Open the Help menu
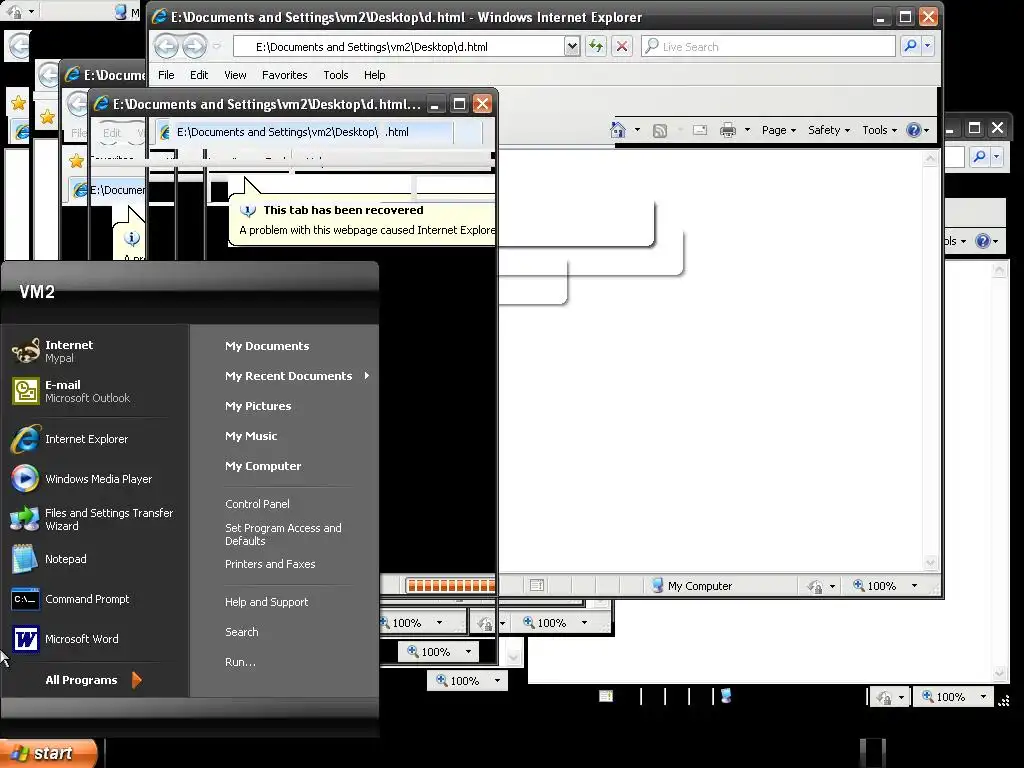Image resolution: width=1024 pixels, height=768 pixels. pos(374,75)
